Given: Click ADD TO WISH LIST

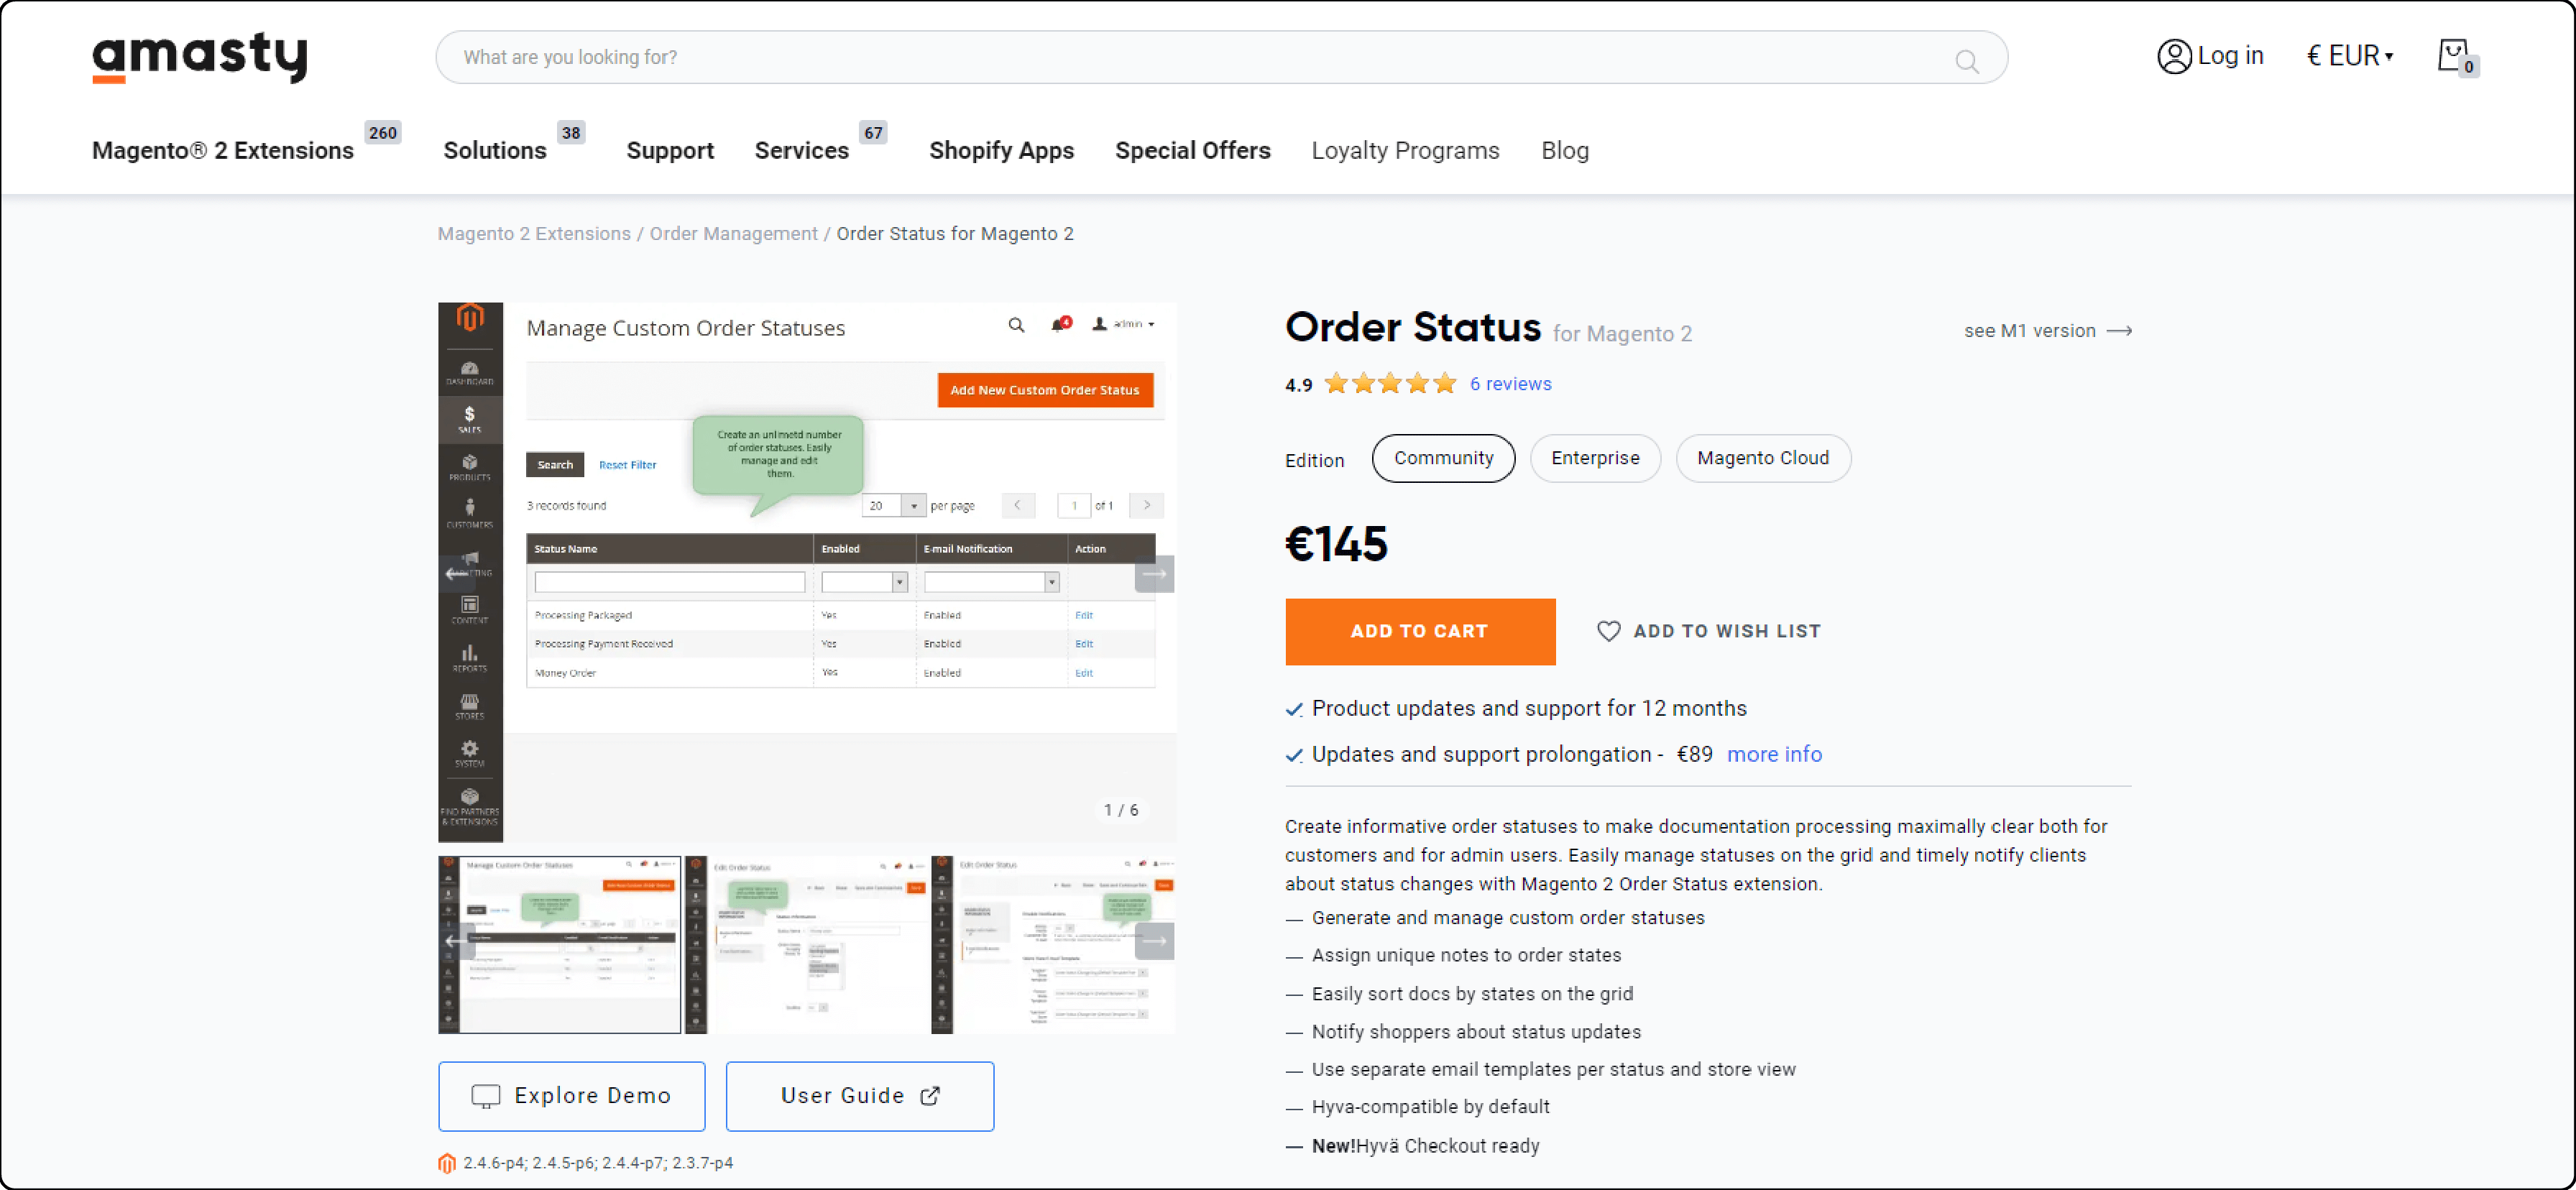Looking at the screenshot, I should (x=1709, y=631).
